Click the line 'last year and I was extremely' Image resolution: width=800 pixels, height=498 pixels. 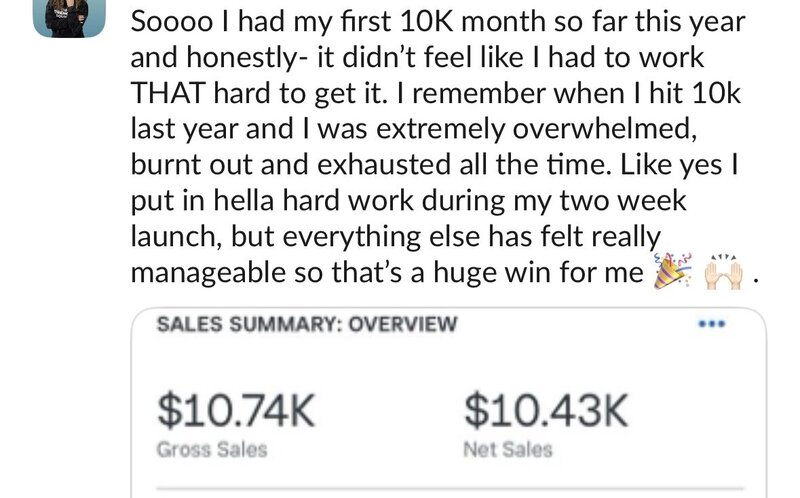[x=414, y=129]
